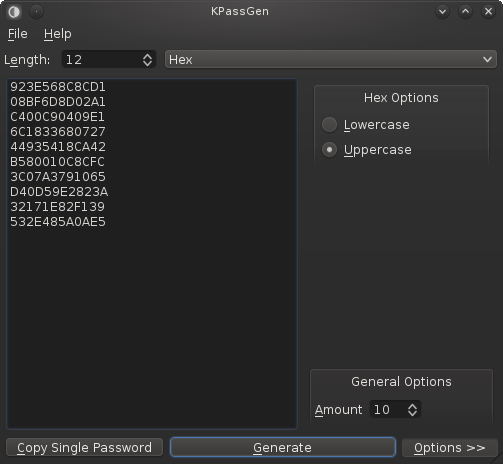The width and height of the screenshot is (503, 464).
Task: Open the File menu
Action: [18, 34]
